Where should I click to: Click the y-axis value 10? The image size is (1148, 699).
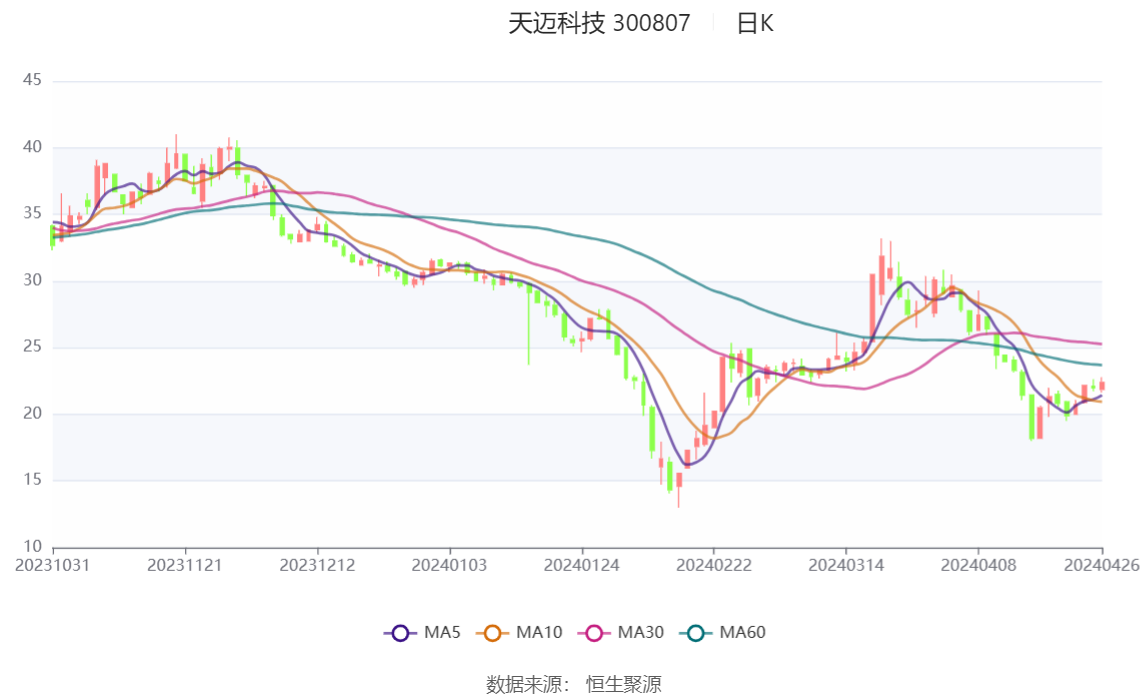pos(32,547)
